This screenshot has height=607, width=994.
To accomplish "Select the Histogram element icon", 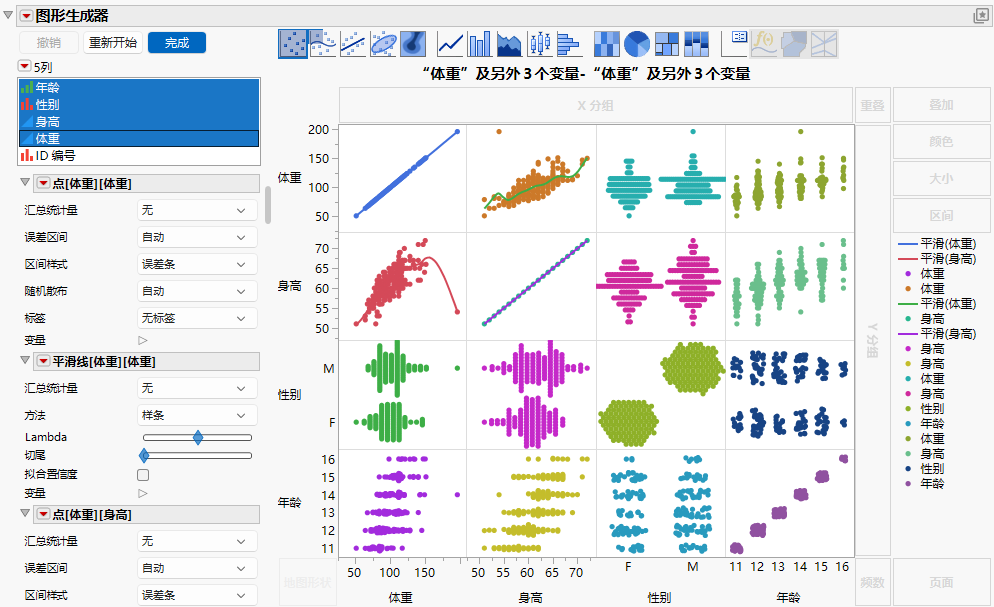I will tap(569, 44).
